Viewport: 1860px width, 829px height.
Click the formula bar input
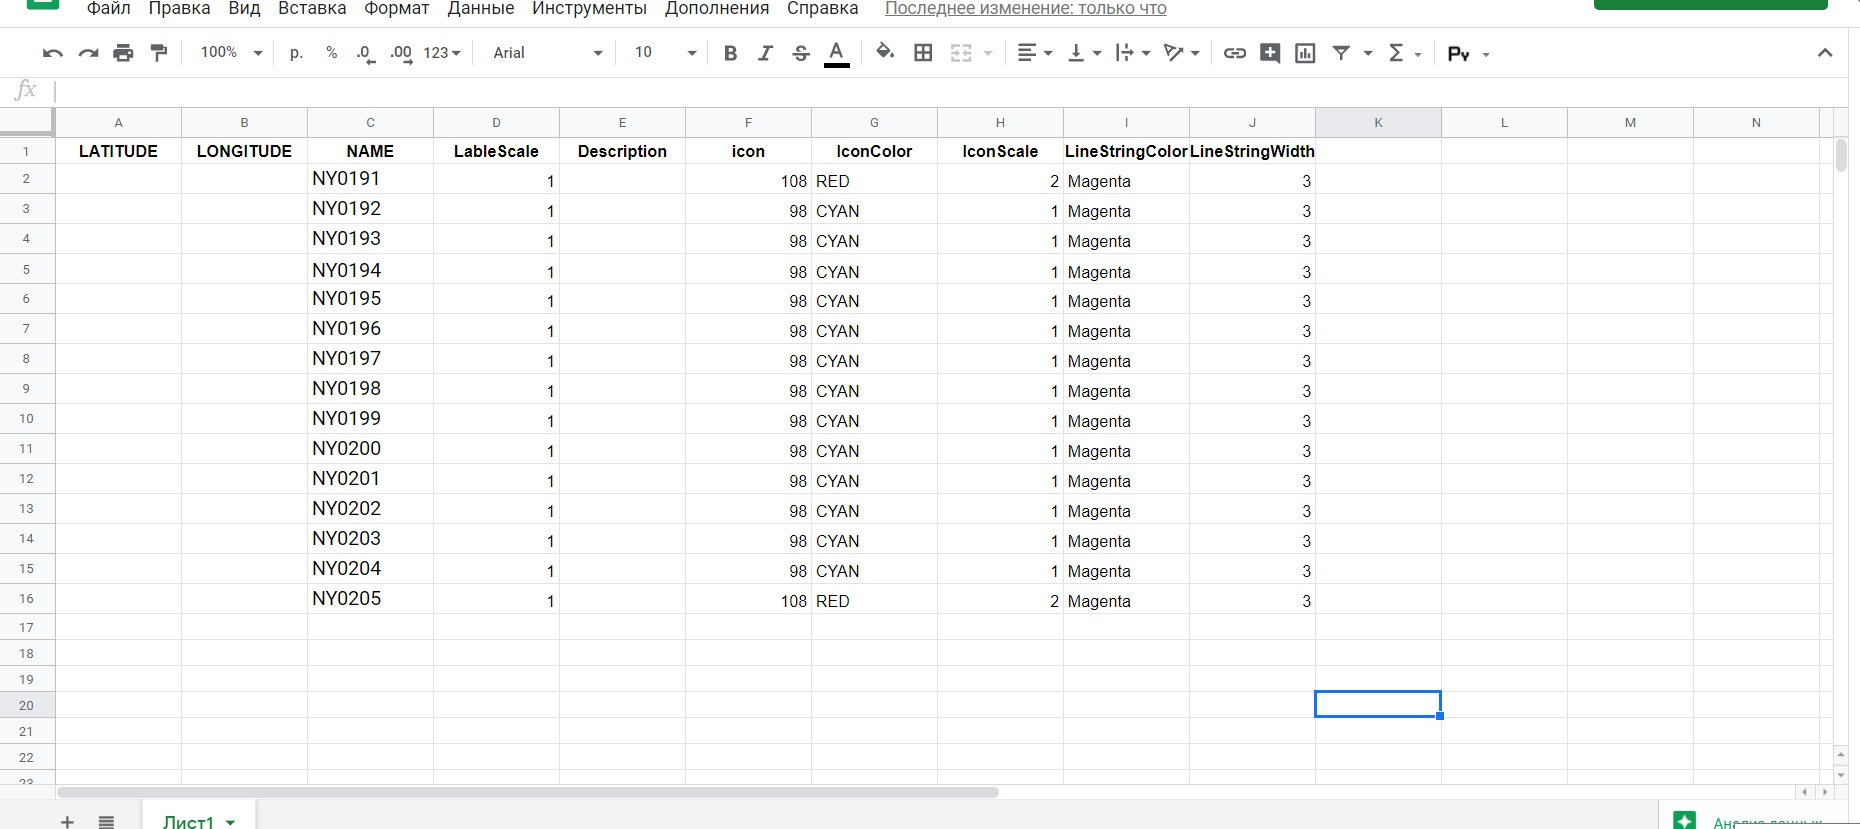950,91
